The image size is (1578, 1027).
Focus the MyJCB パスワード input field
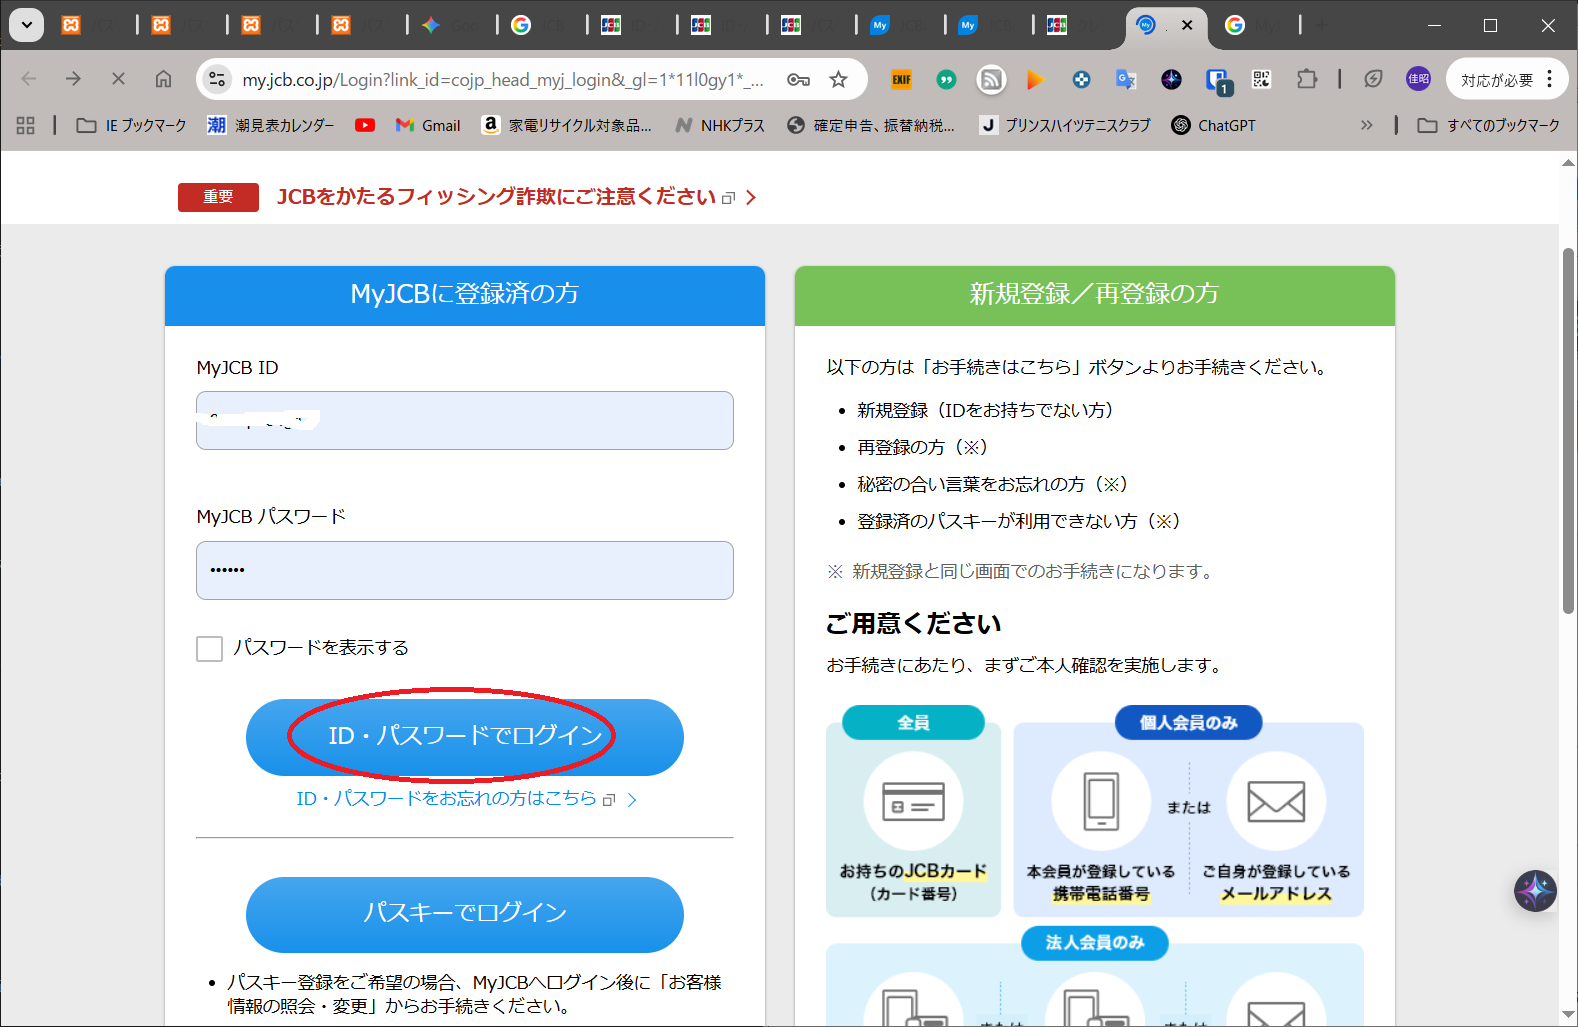pyautogui.click(x=464, y=570)
